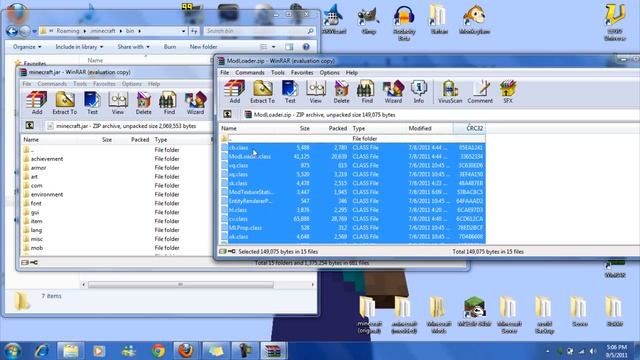Open Commands menu in minecraft.jar window
Image resolution: width=640 pixels, height=360 pixels.
[52, 84]
